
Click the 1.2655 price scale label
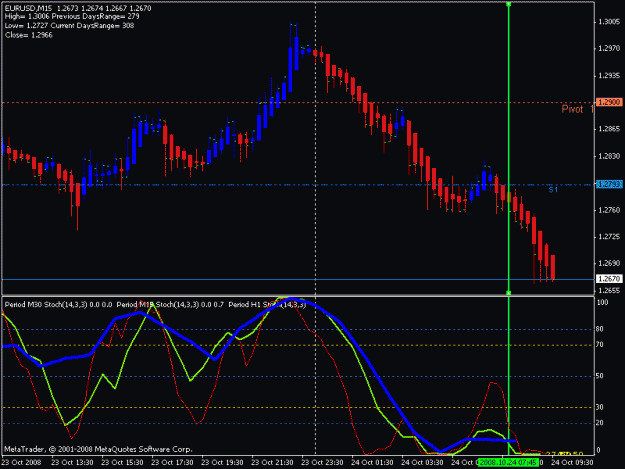(609, 290)
